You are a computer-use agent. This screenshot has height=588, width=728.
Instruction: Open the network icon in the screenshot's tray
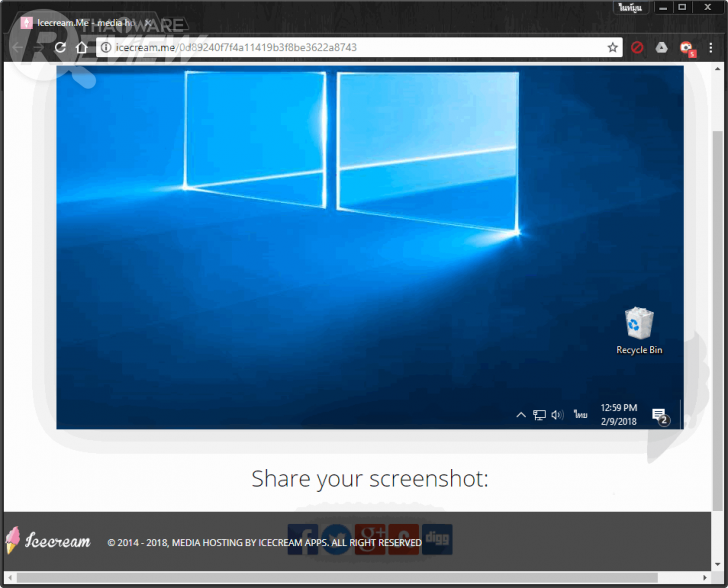(539, 414)
